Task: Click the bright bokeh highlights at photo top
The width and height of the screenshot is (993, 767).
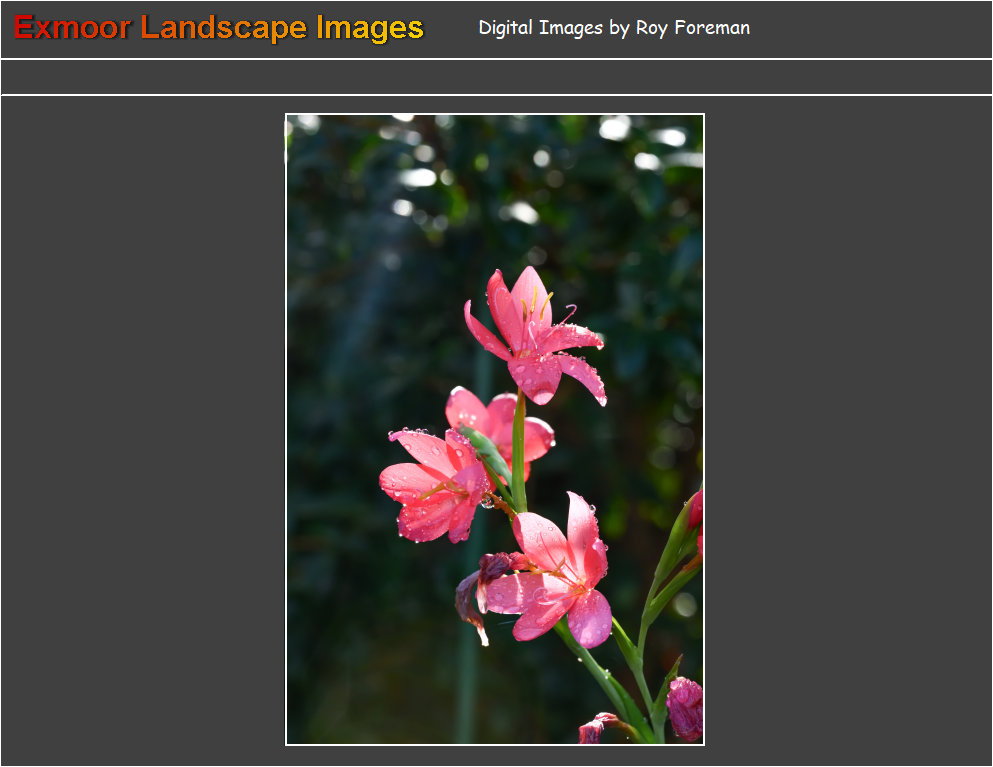Action: (x=614, y=128)
